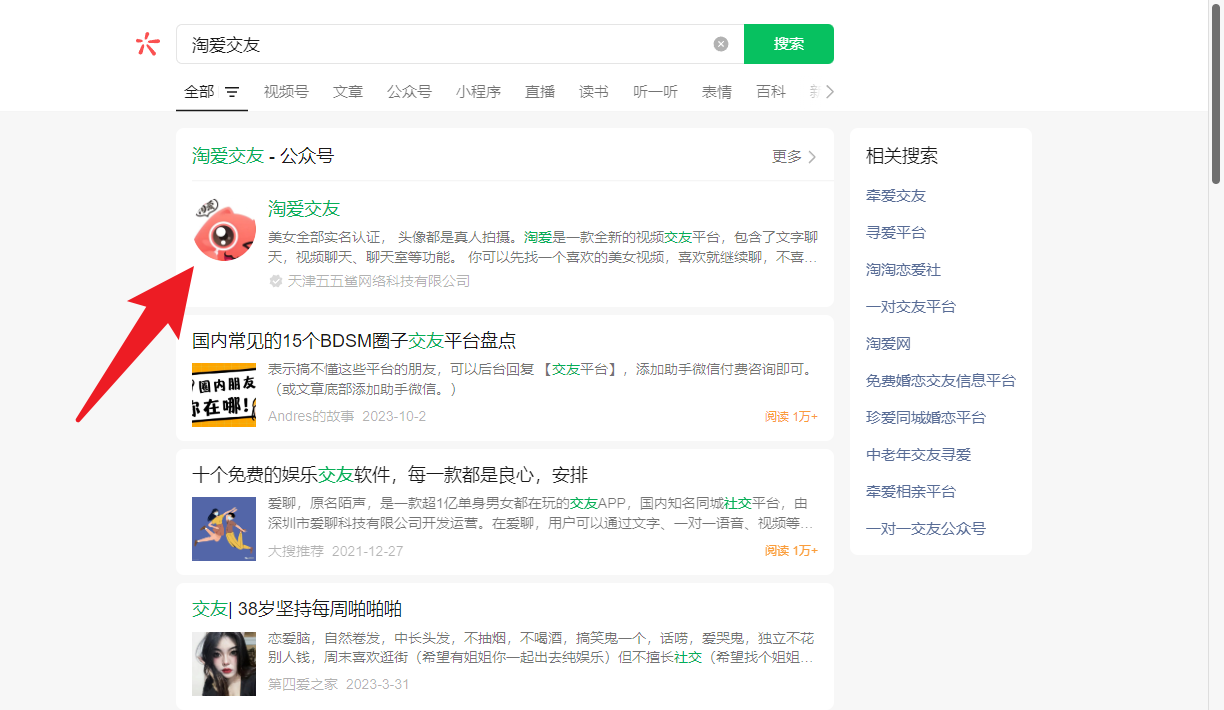Click the date 2023-3-31
The height and width of the screenshot is (710, 1224).
pyautogui.click(x=377, y=685)
